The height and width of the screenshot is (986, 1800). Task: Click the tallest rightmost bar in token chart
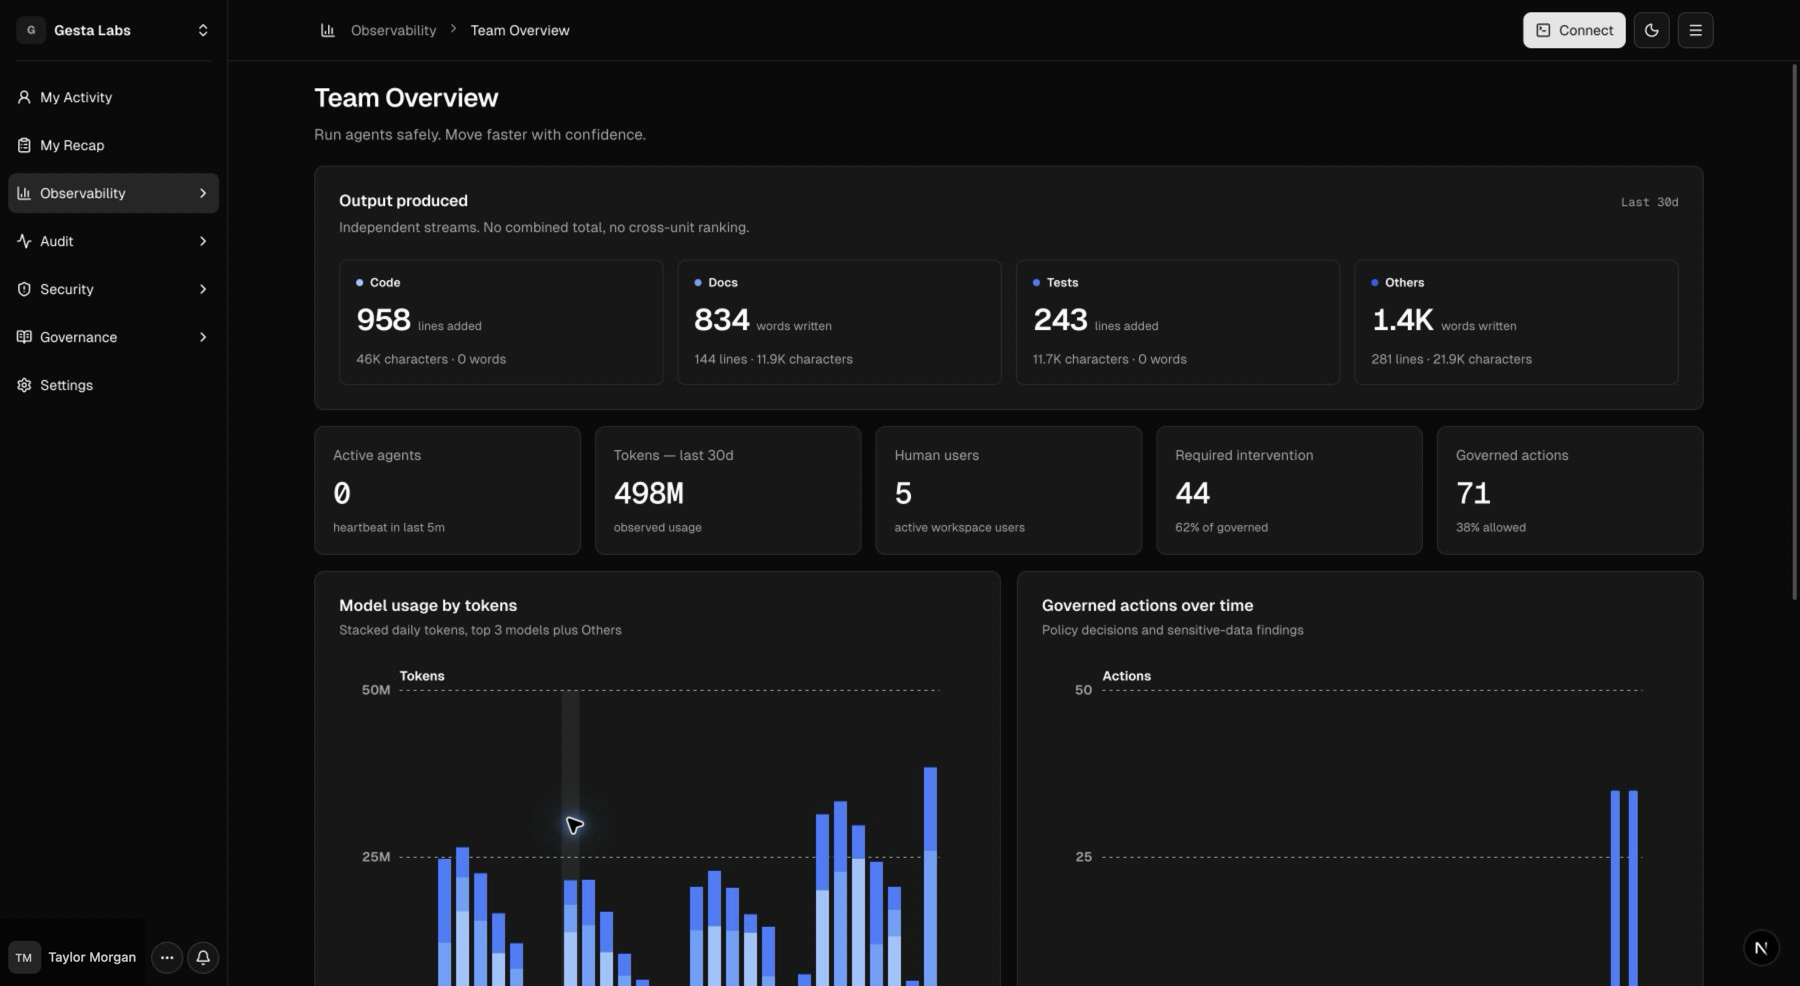tap(930, 877)
